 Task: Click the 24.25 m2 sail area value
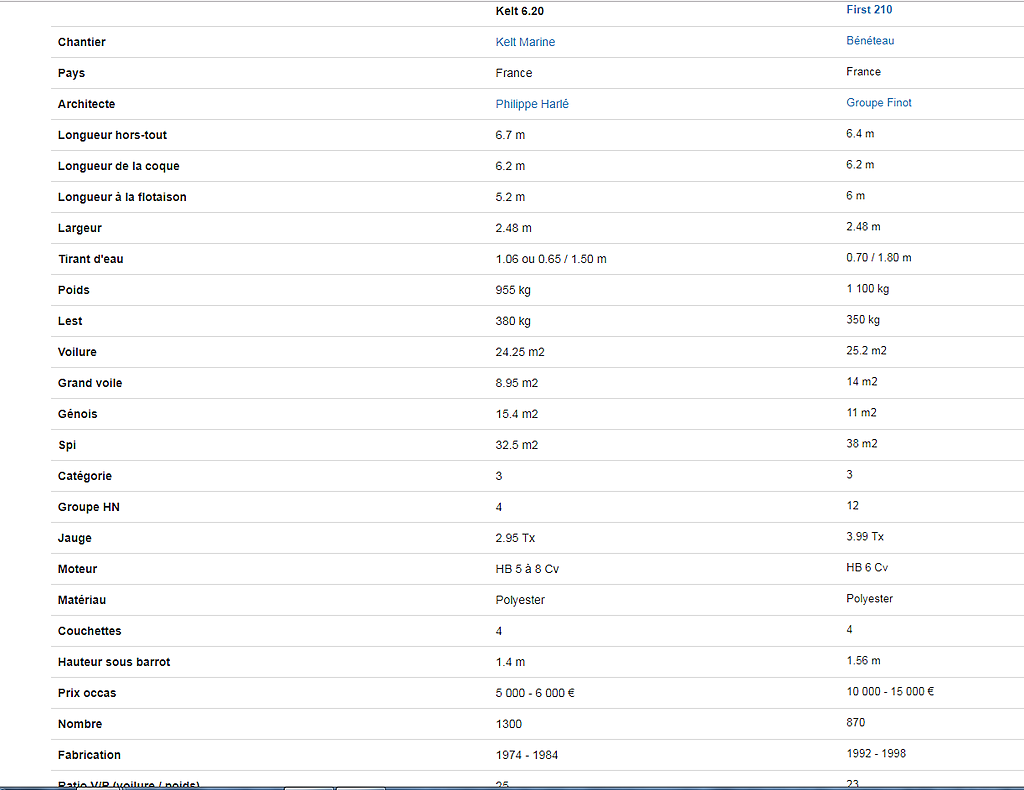coord(520,352)
